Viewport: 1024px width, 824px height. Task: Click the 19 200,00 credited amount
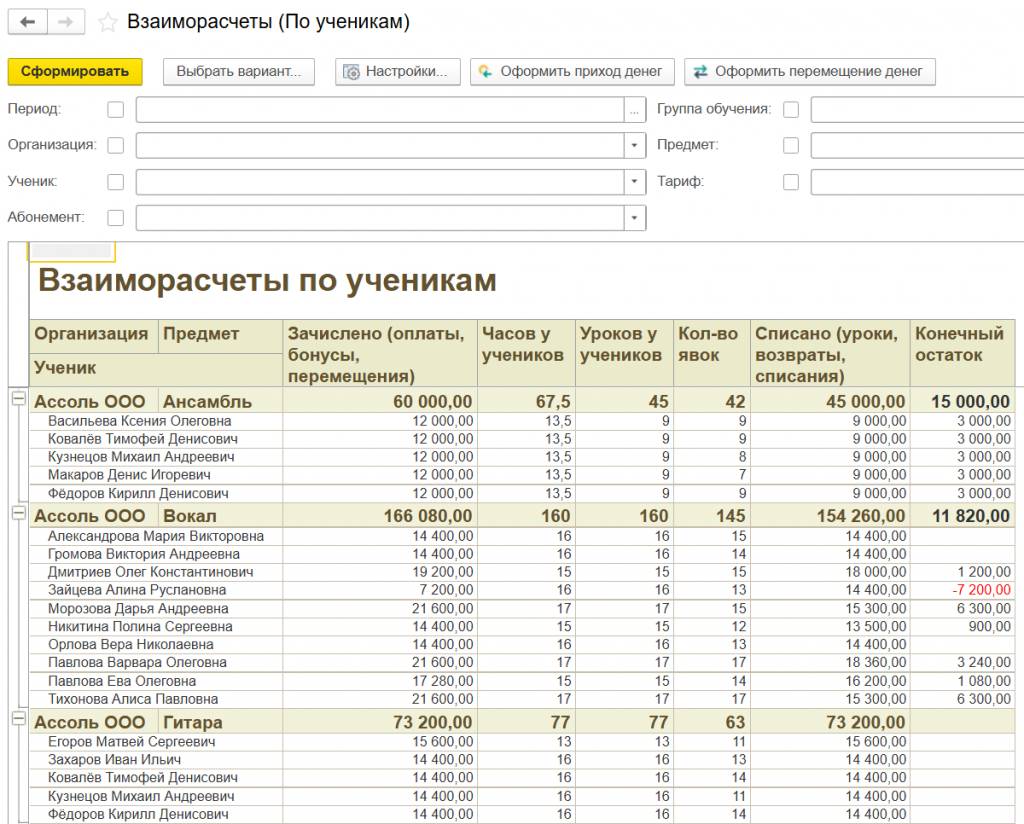[x=443, y=573]
